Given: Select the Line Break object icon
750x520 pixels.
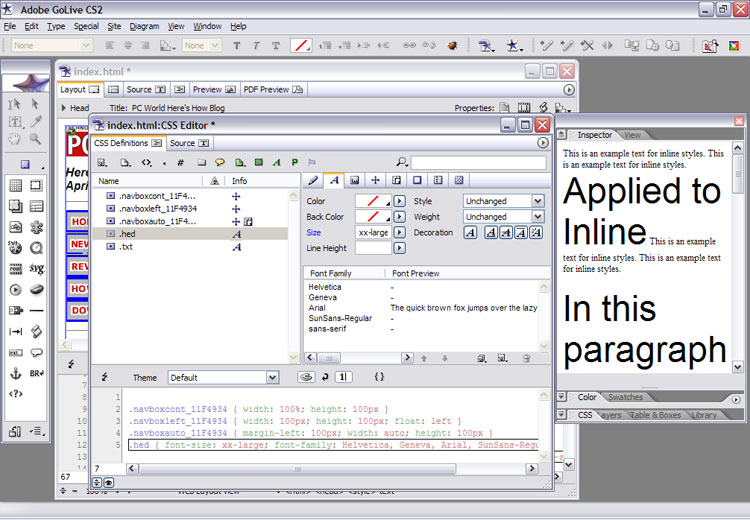Looking at the screenshot, I should coord(36,374).
